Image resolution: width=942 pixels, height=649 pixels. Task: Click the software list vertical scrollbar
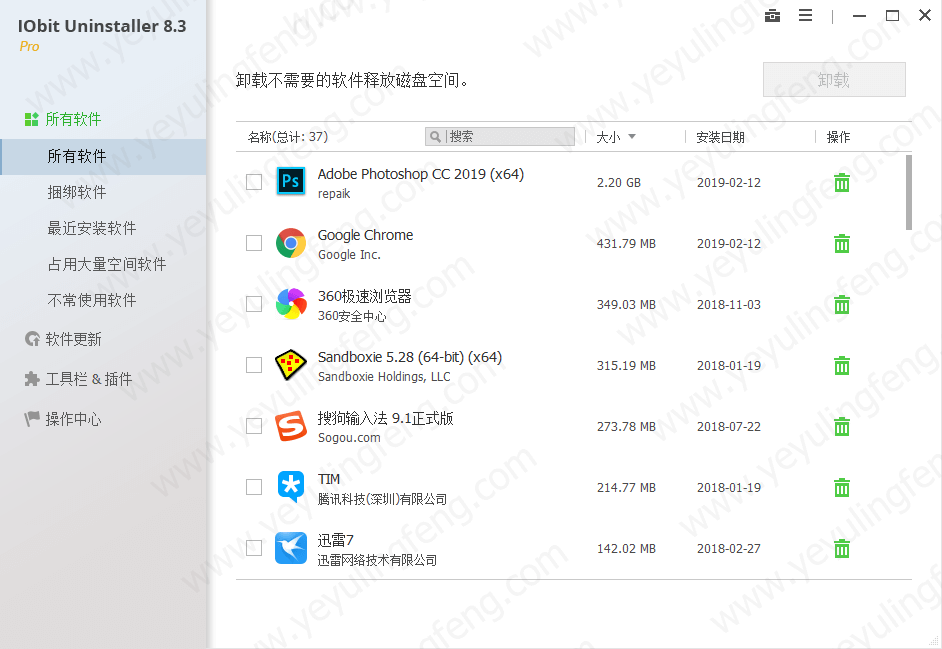908,192
